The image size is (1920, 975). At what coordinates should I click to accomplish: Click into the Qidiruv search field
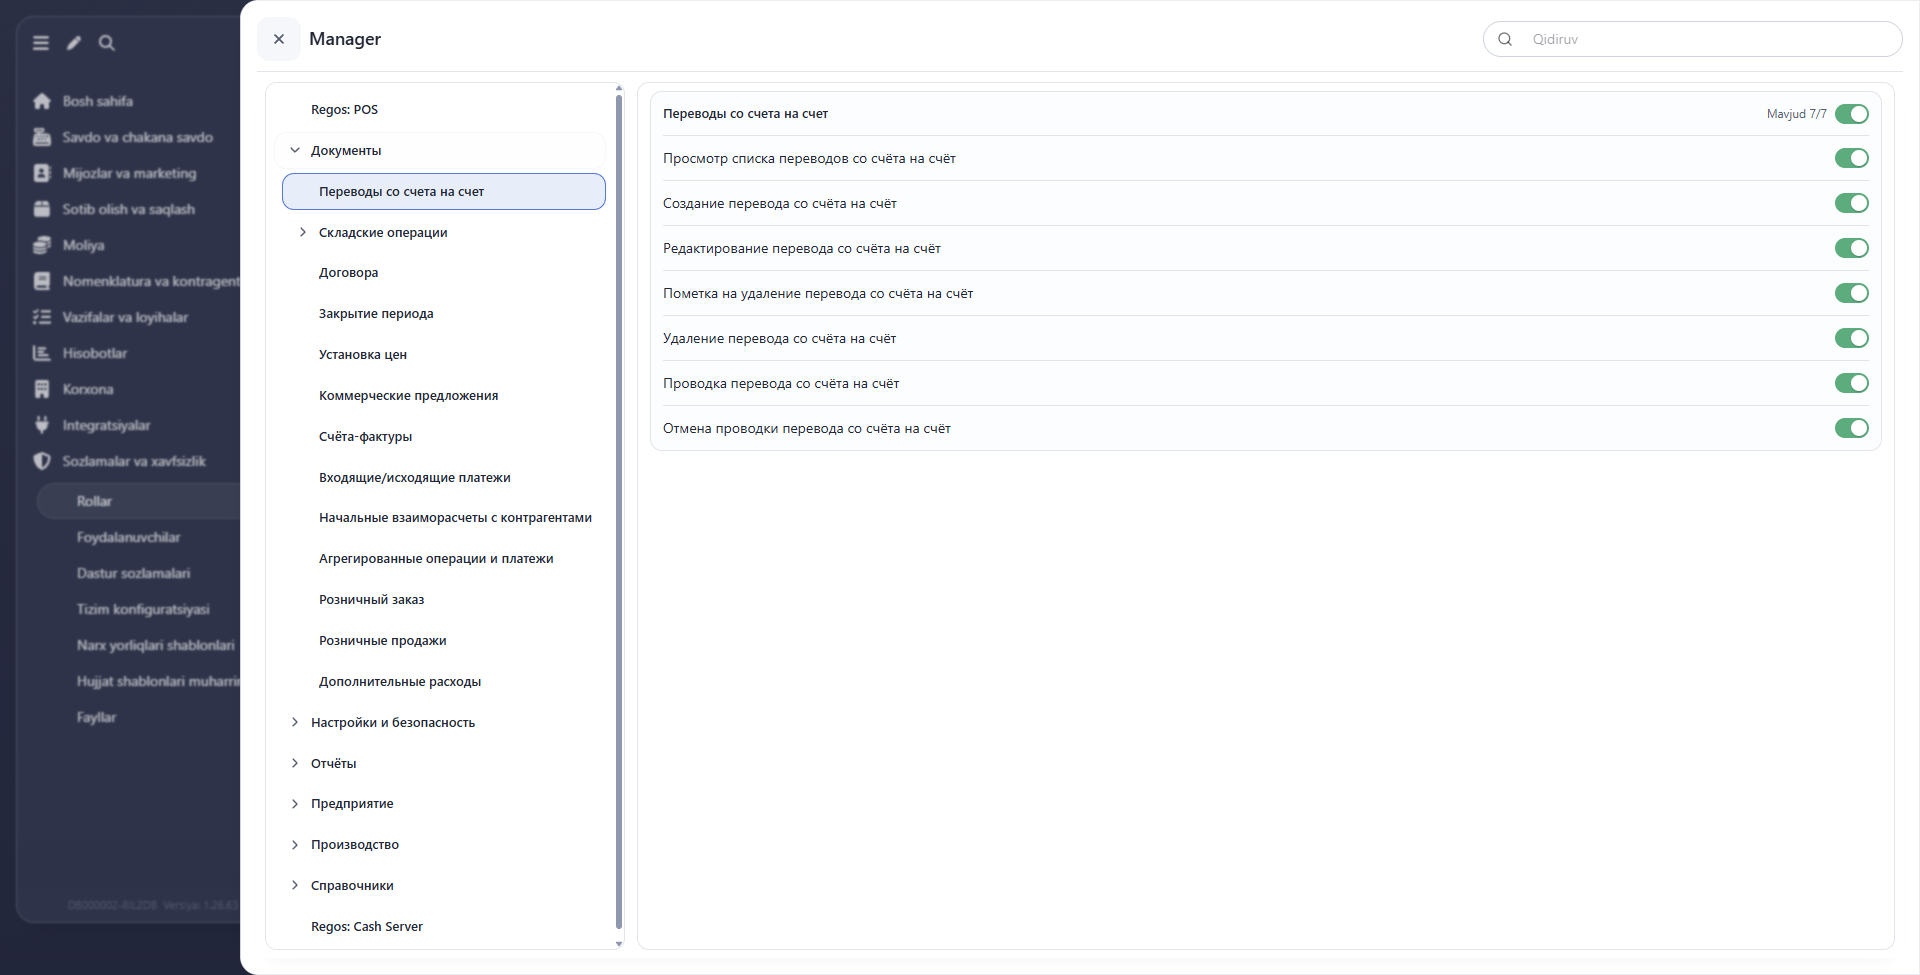(1692, 39)
